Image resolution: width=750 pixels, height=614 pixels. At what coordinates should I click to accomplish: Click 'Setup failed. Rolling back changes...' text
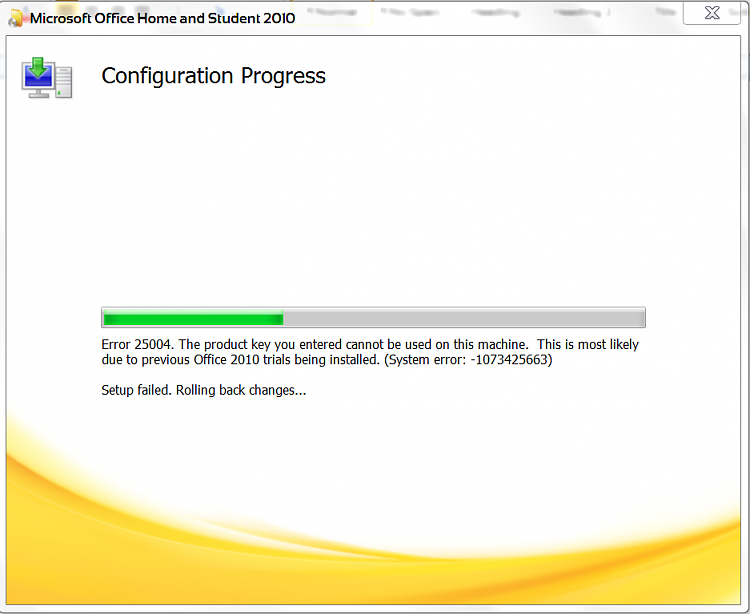(204, 390)
